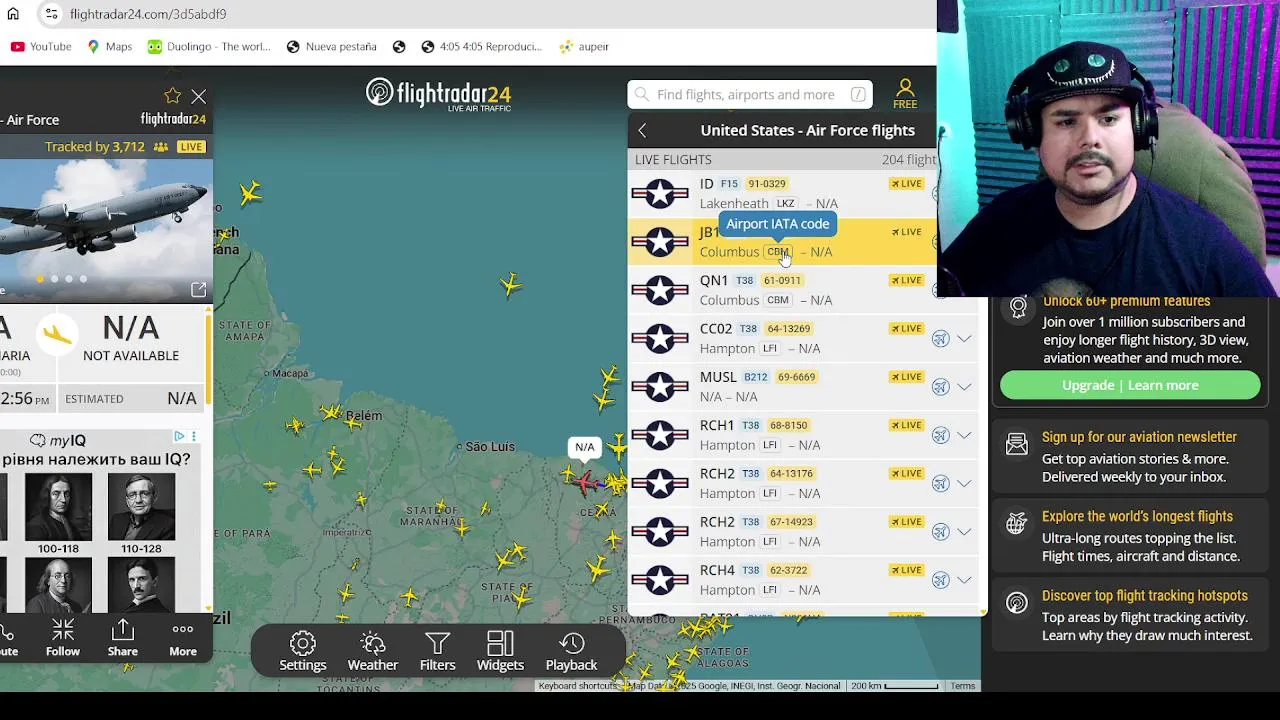
Task: Open the Nueva pestaña bookmark
Action: (331, 46)
